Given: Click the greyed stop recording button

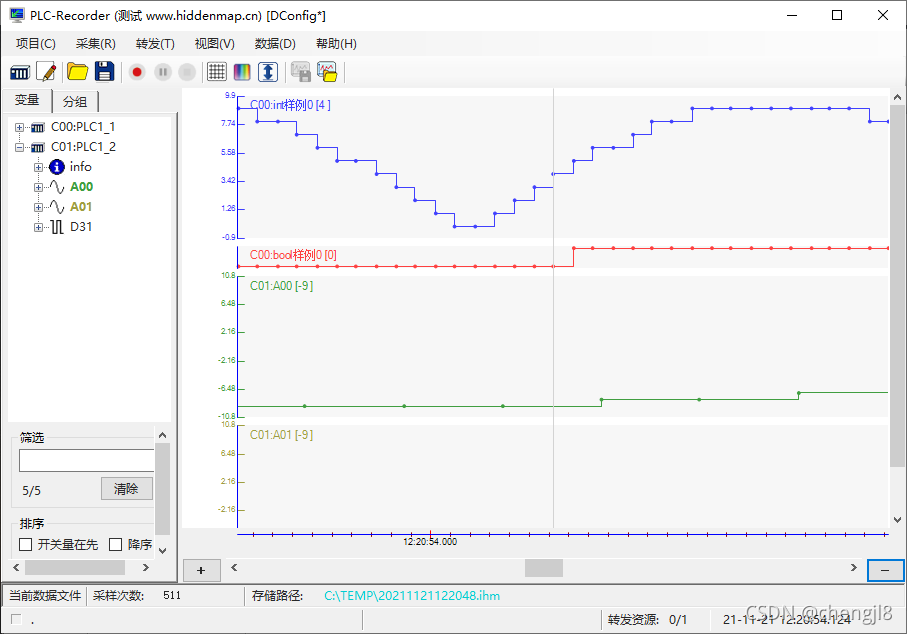Looking at the screenshot, I should coord(187,72).
